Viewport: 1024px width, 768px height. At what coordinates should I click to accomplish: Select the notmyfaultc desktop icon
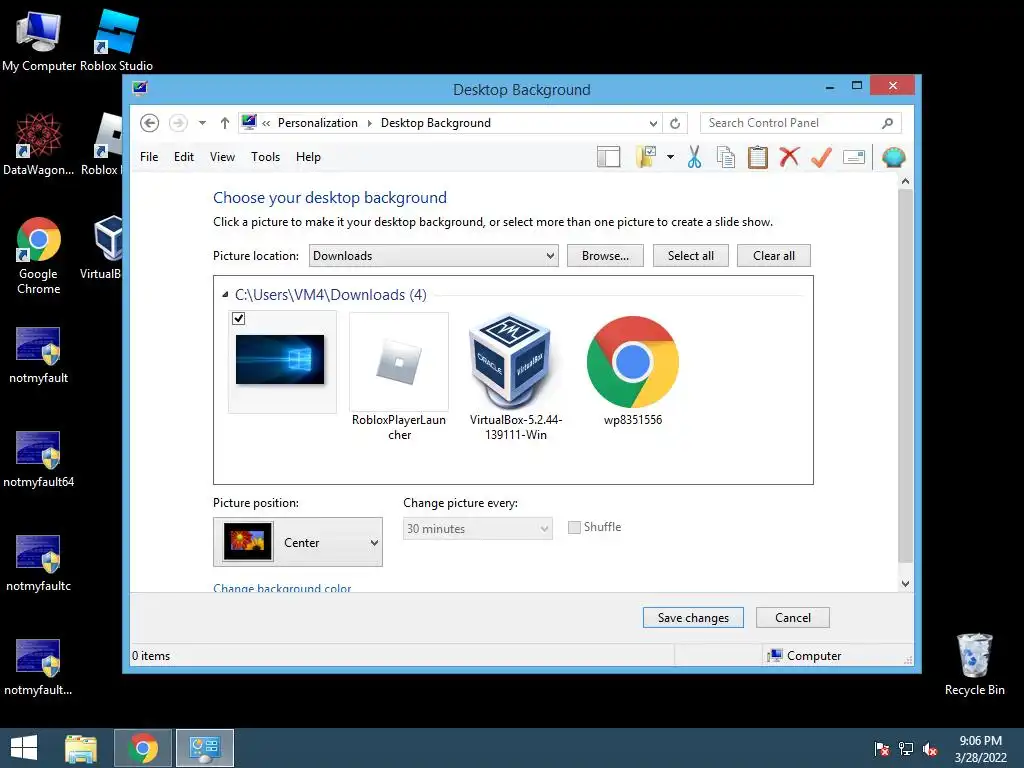pyautogui.click(x=39, y=564)
